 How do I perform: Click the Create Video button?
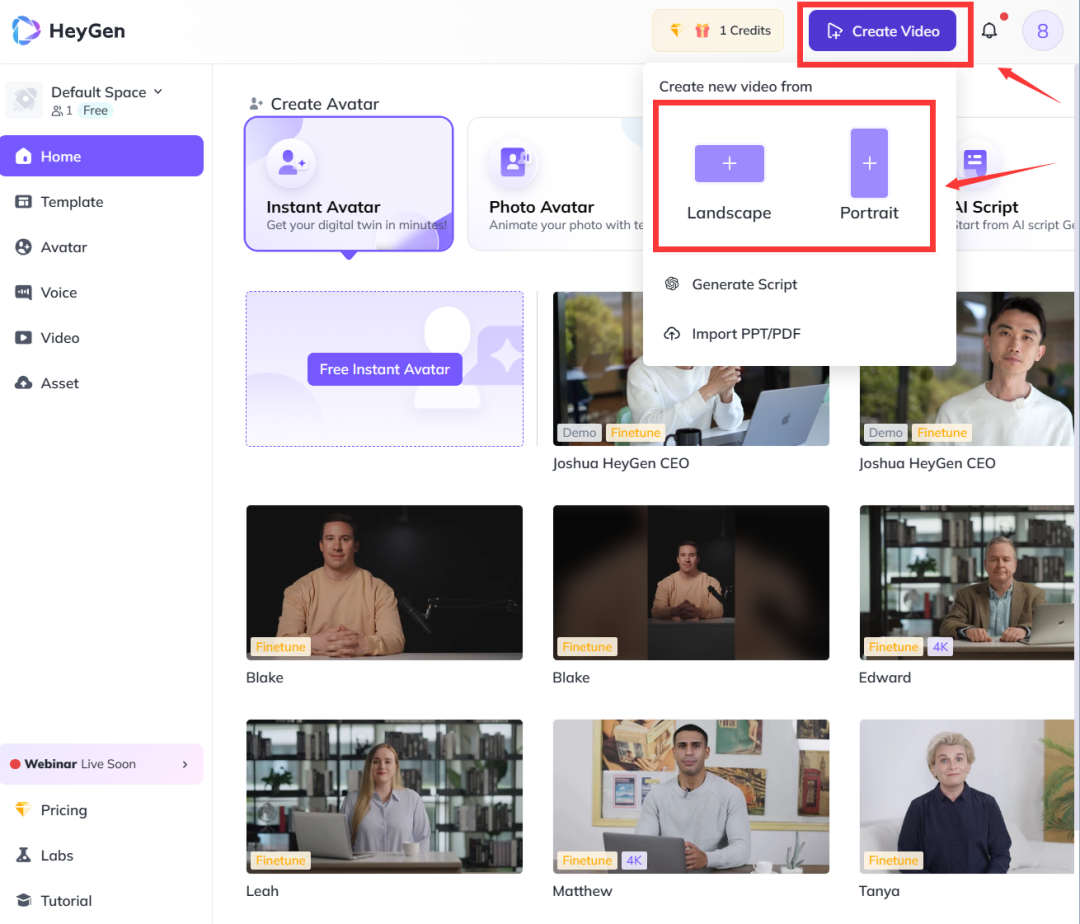click(882, 31)
